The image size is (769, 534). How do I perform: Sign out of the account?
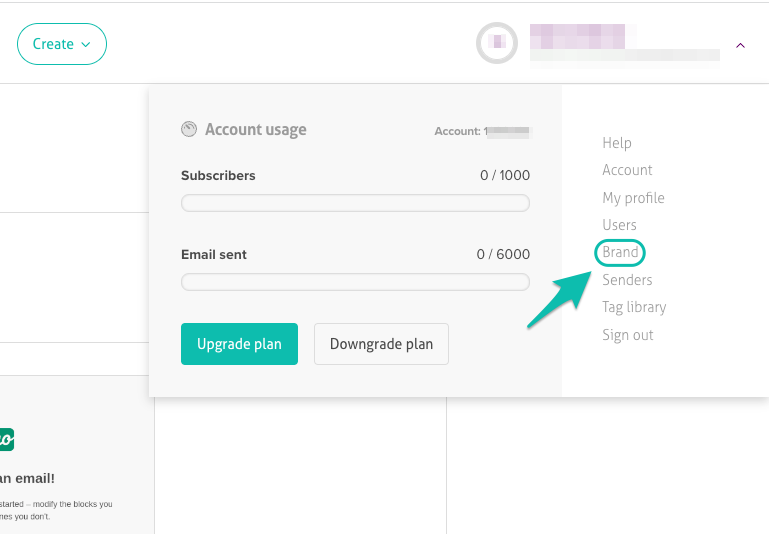point(628,335)
